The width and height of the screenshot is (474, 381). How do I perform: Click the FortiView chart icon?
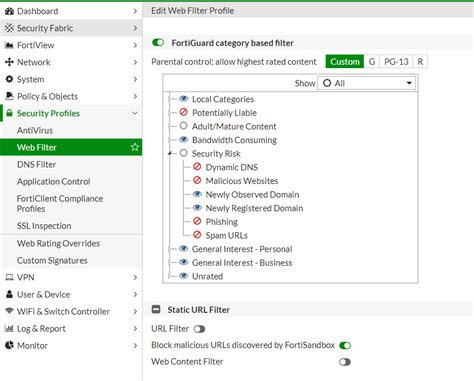click(9, 45)
